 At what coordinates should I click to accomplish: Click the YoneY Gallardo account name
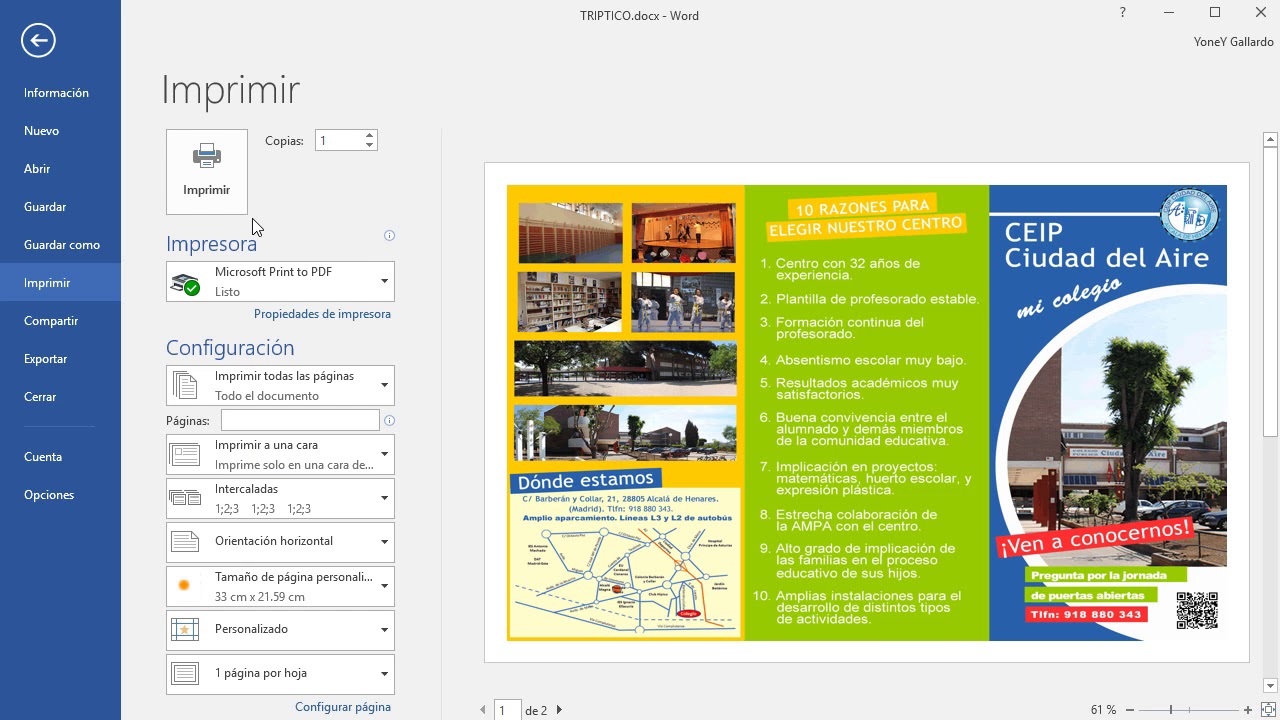(x=1234, y=42)
